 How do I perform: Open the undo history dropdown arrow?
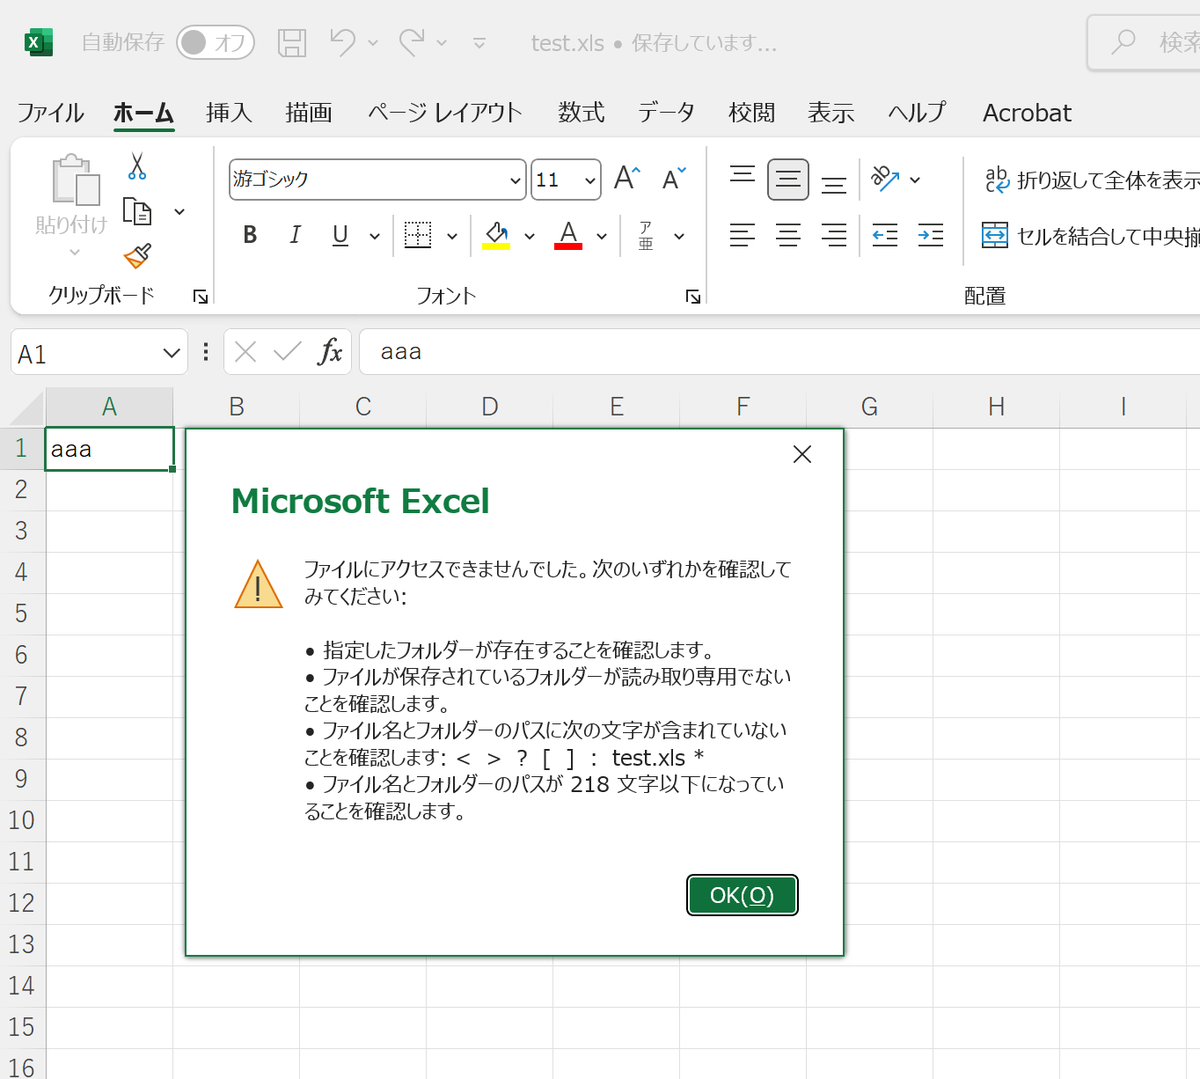[373, 43]
